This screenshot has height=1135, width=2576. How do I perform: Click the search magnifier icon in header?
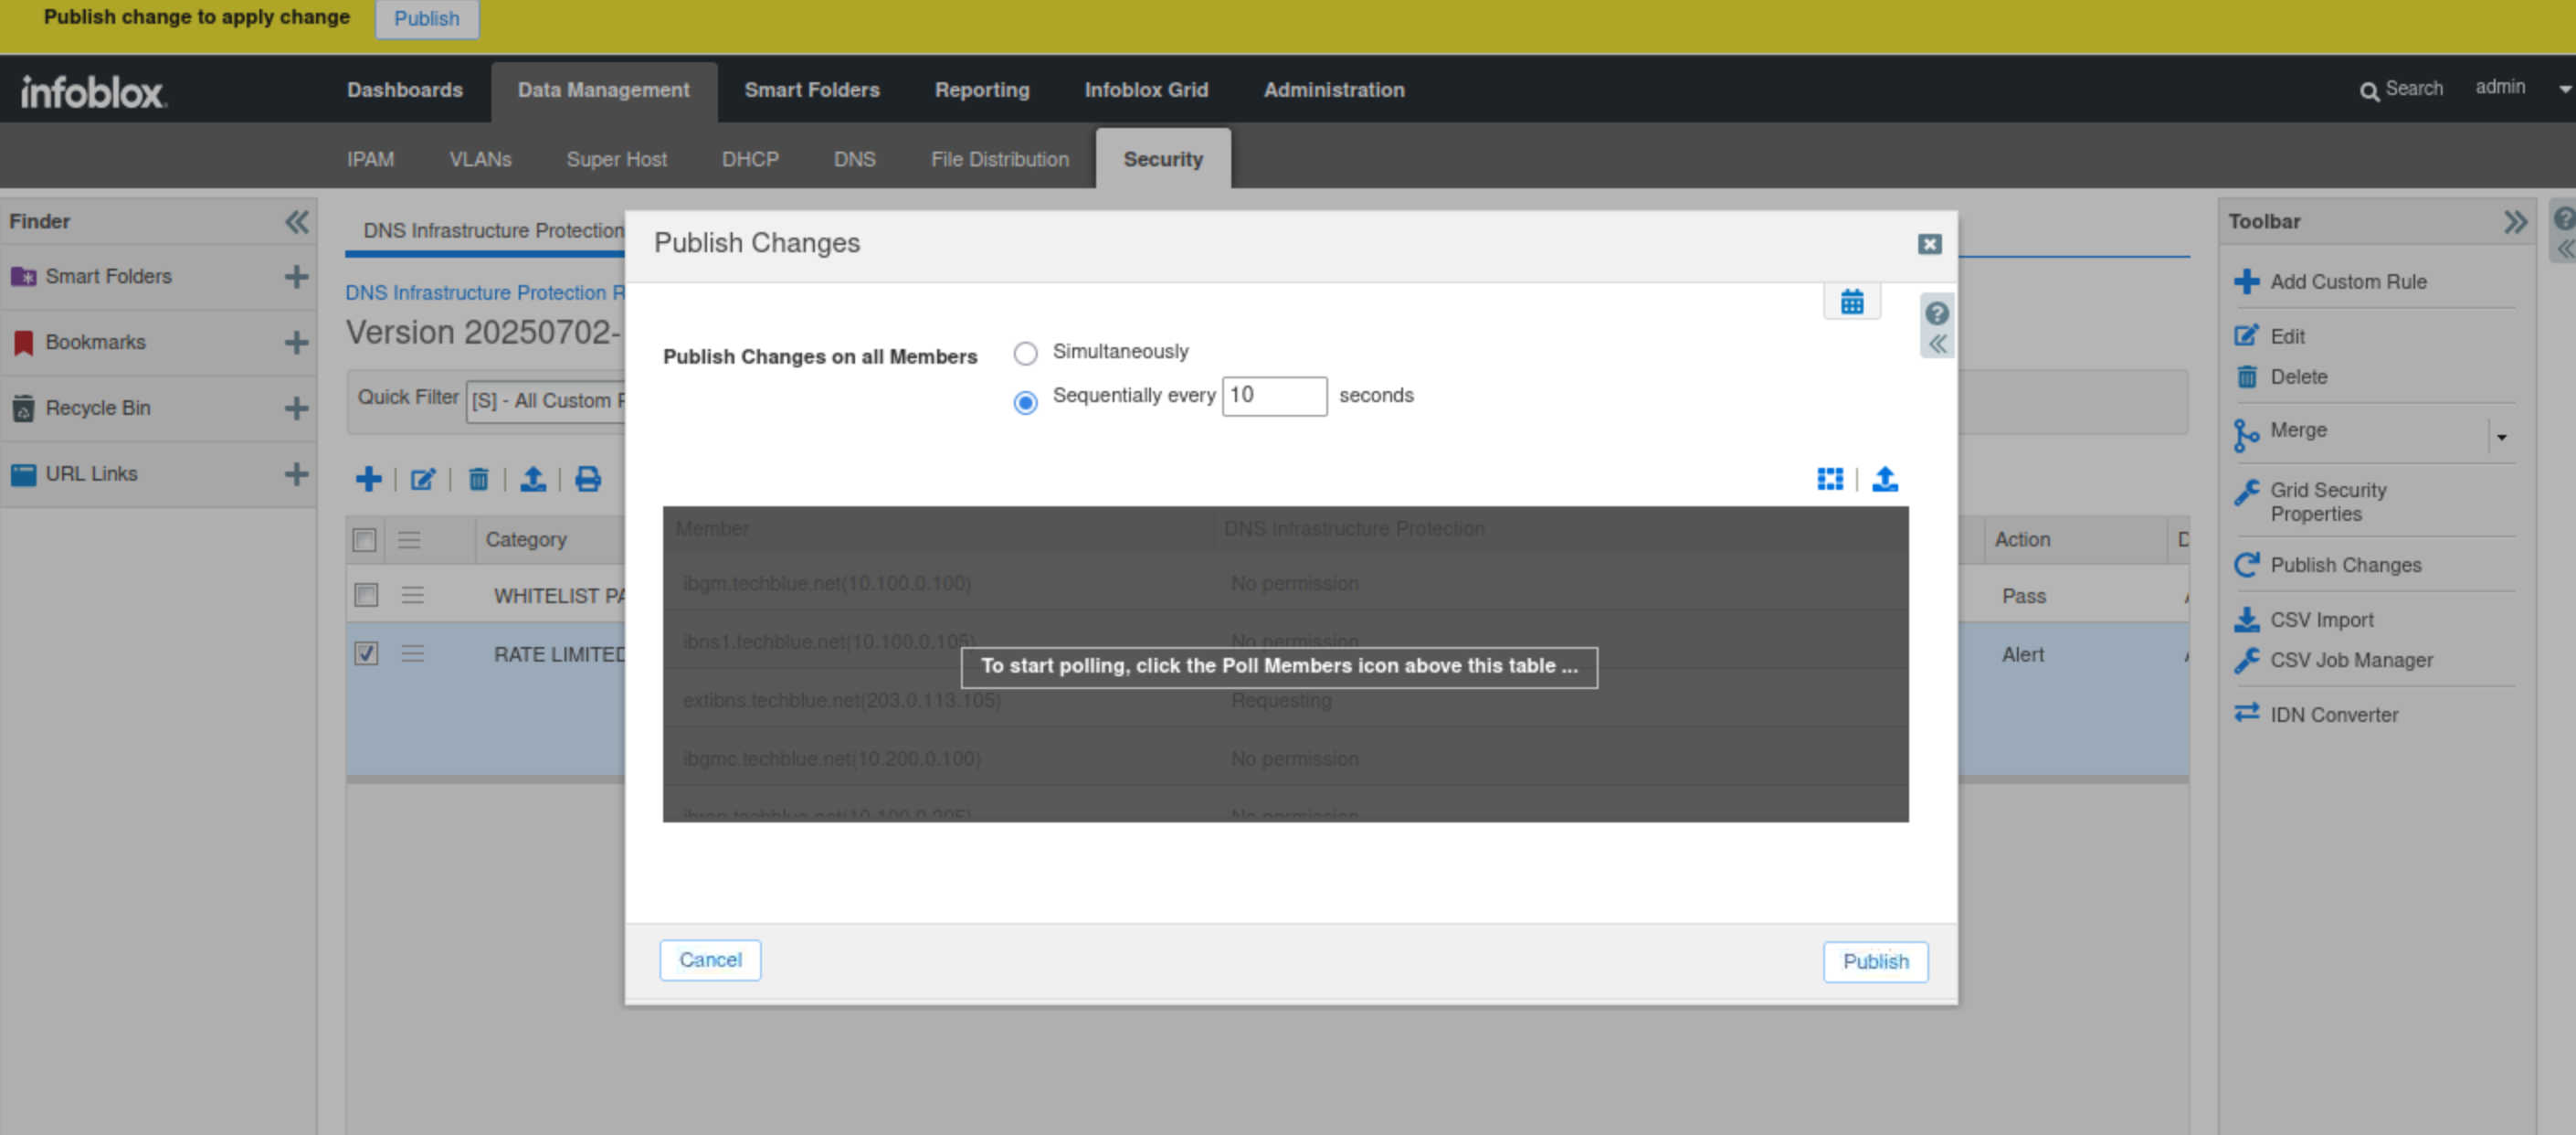2369,92
